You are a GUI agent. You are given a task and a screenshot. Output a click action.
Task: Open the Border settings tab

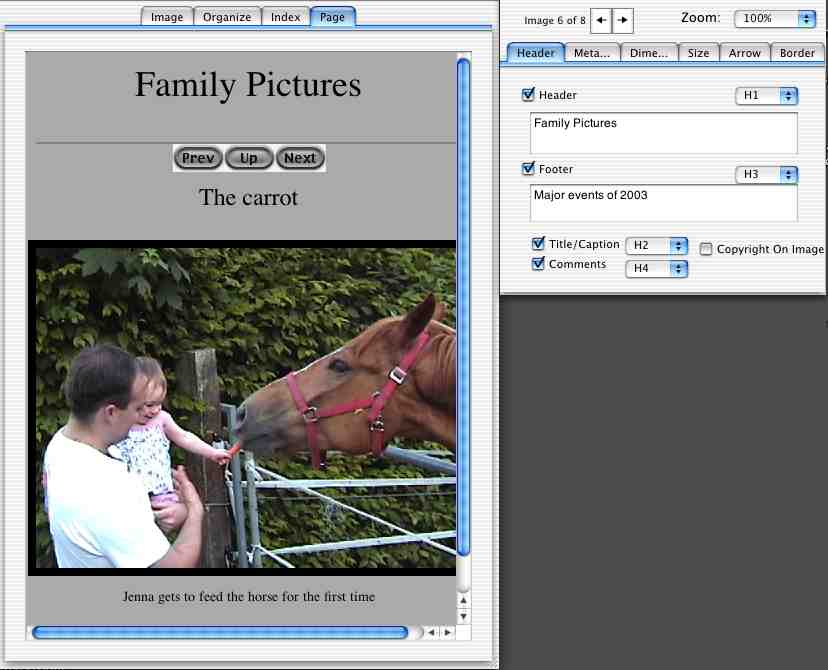797,53
